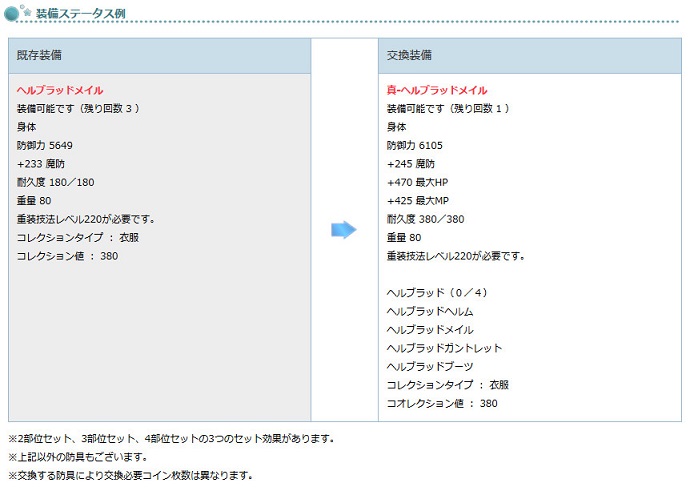The image size is (690, 491).
Task: Click the ヘルブラッドガントレット set item
Action: coord(444,348)
